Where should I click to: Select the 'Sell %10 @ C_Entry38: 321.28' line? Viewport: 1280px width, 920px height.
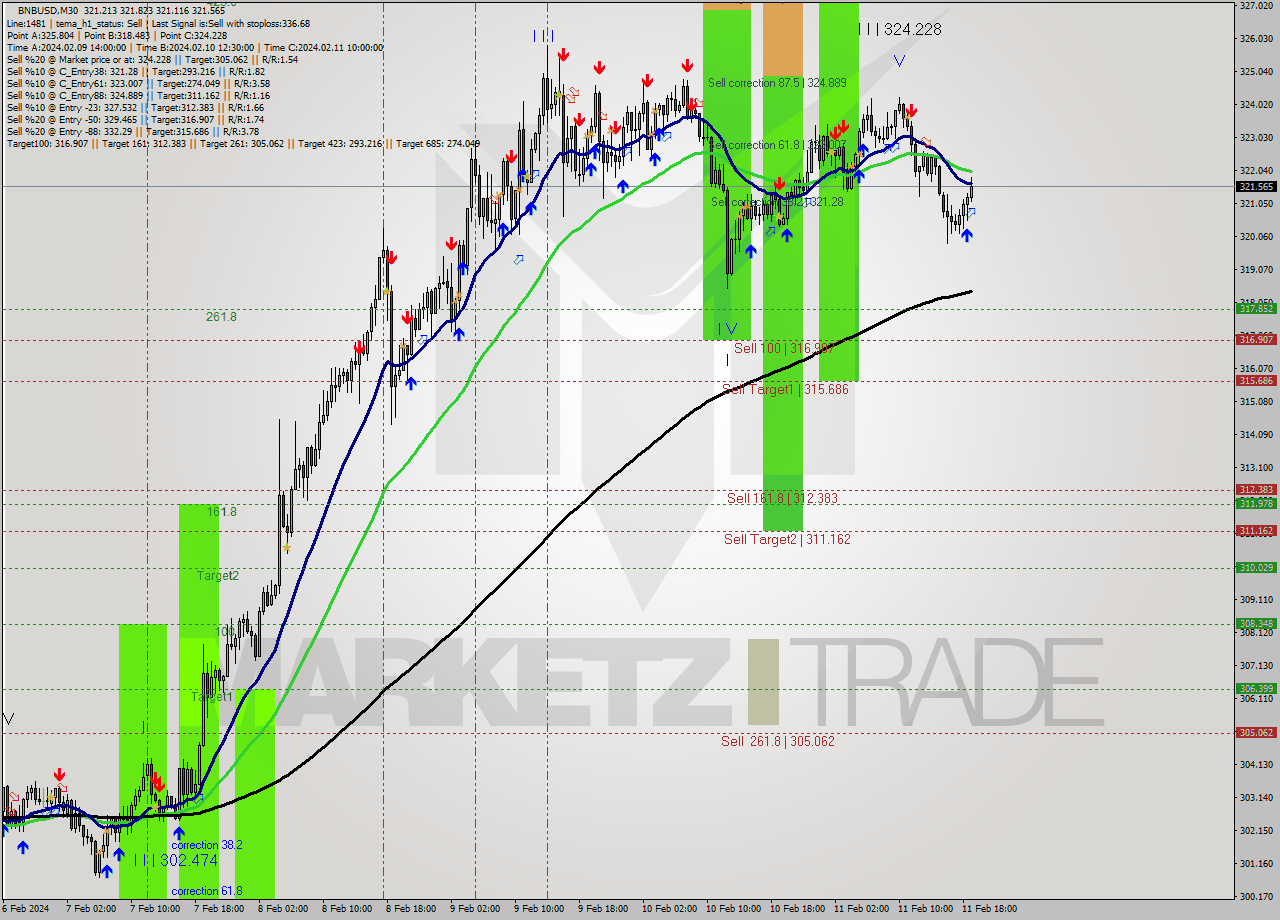click(135, 71)
